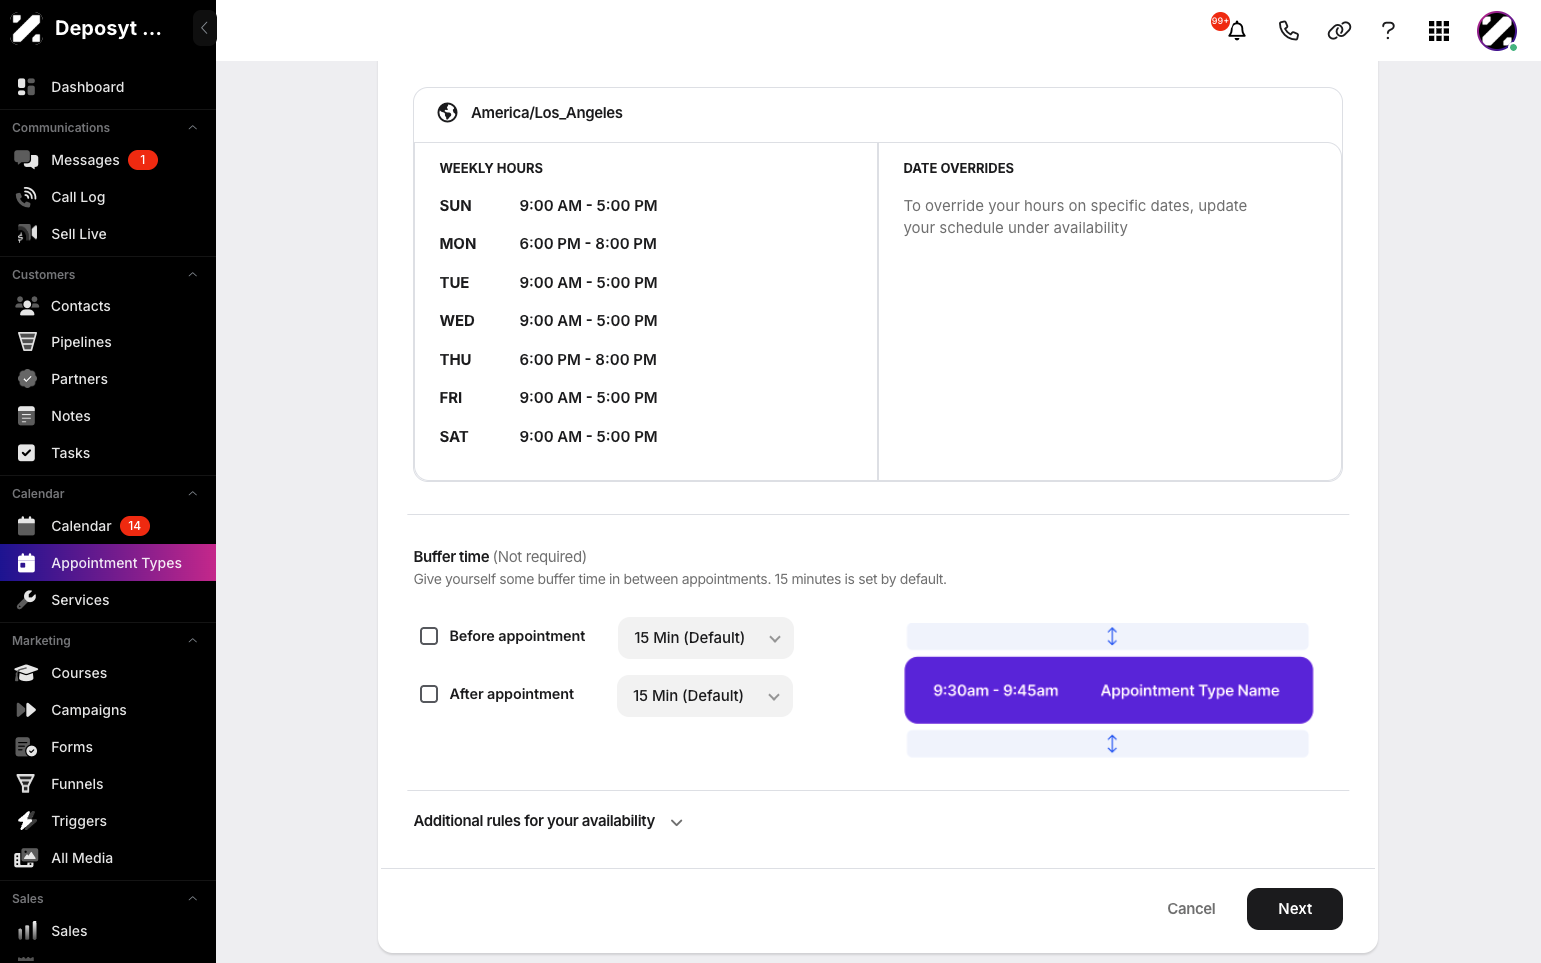Open the After appointment buffer dropdown
Viewport: 1541px width, 963px height.
(x=705, y=696)
